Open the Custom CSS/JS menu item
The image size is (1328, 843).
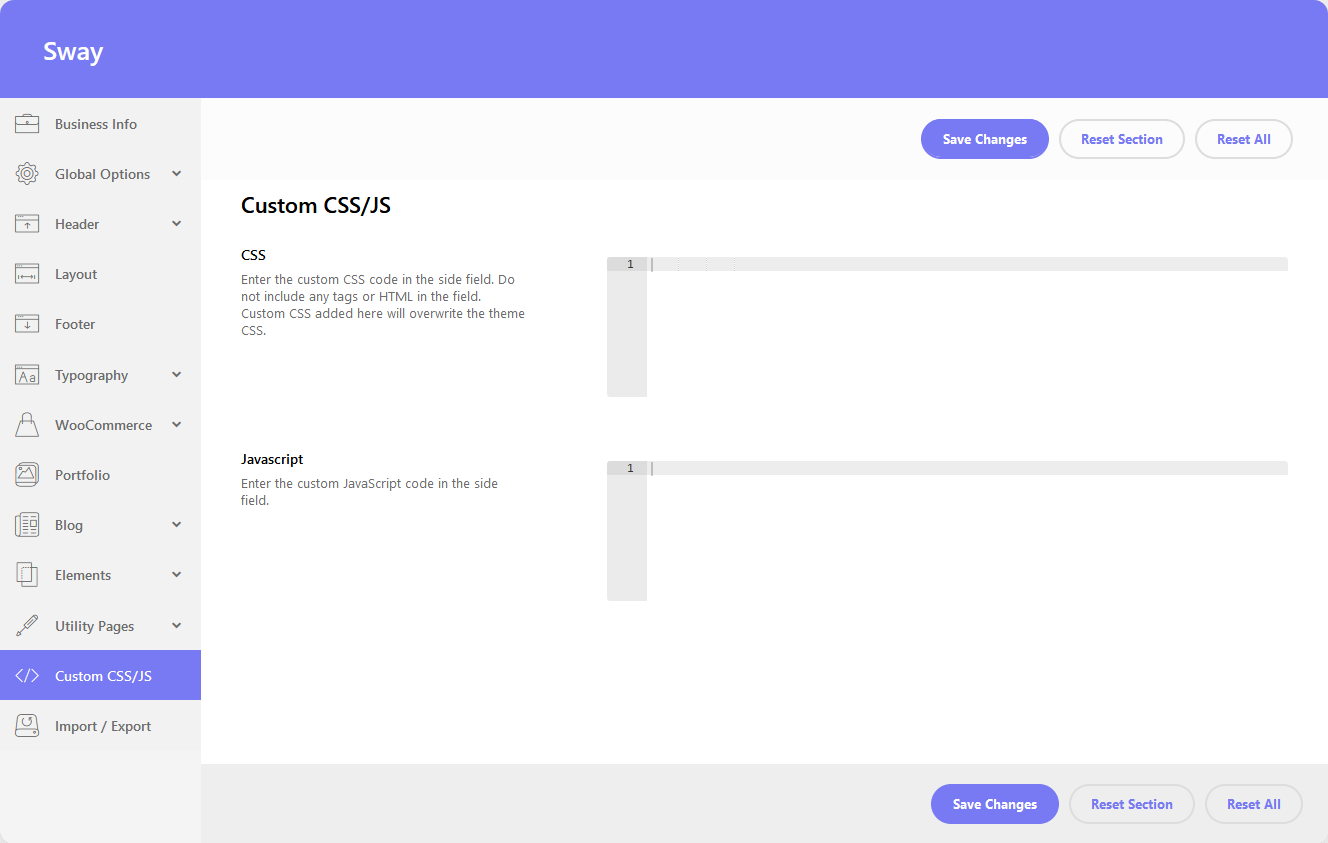(x=103, y=676)
